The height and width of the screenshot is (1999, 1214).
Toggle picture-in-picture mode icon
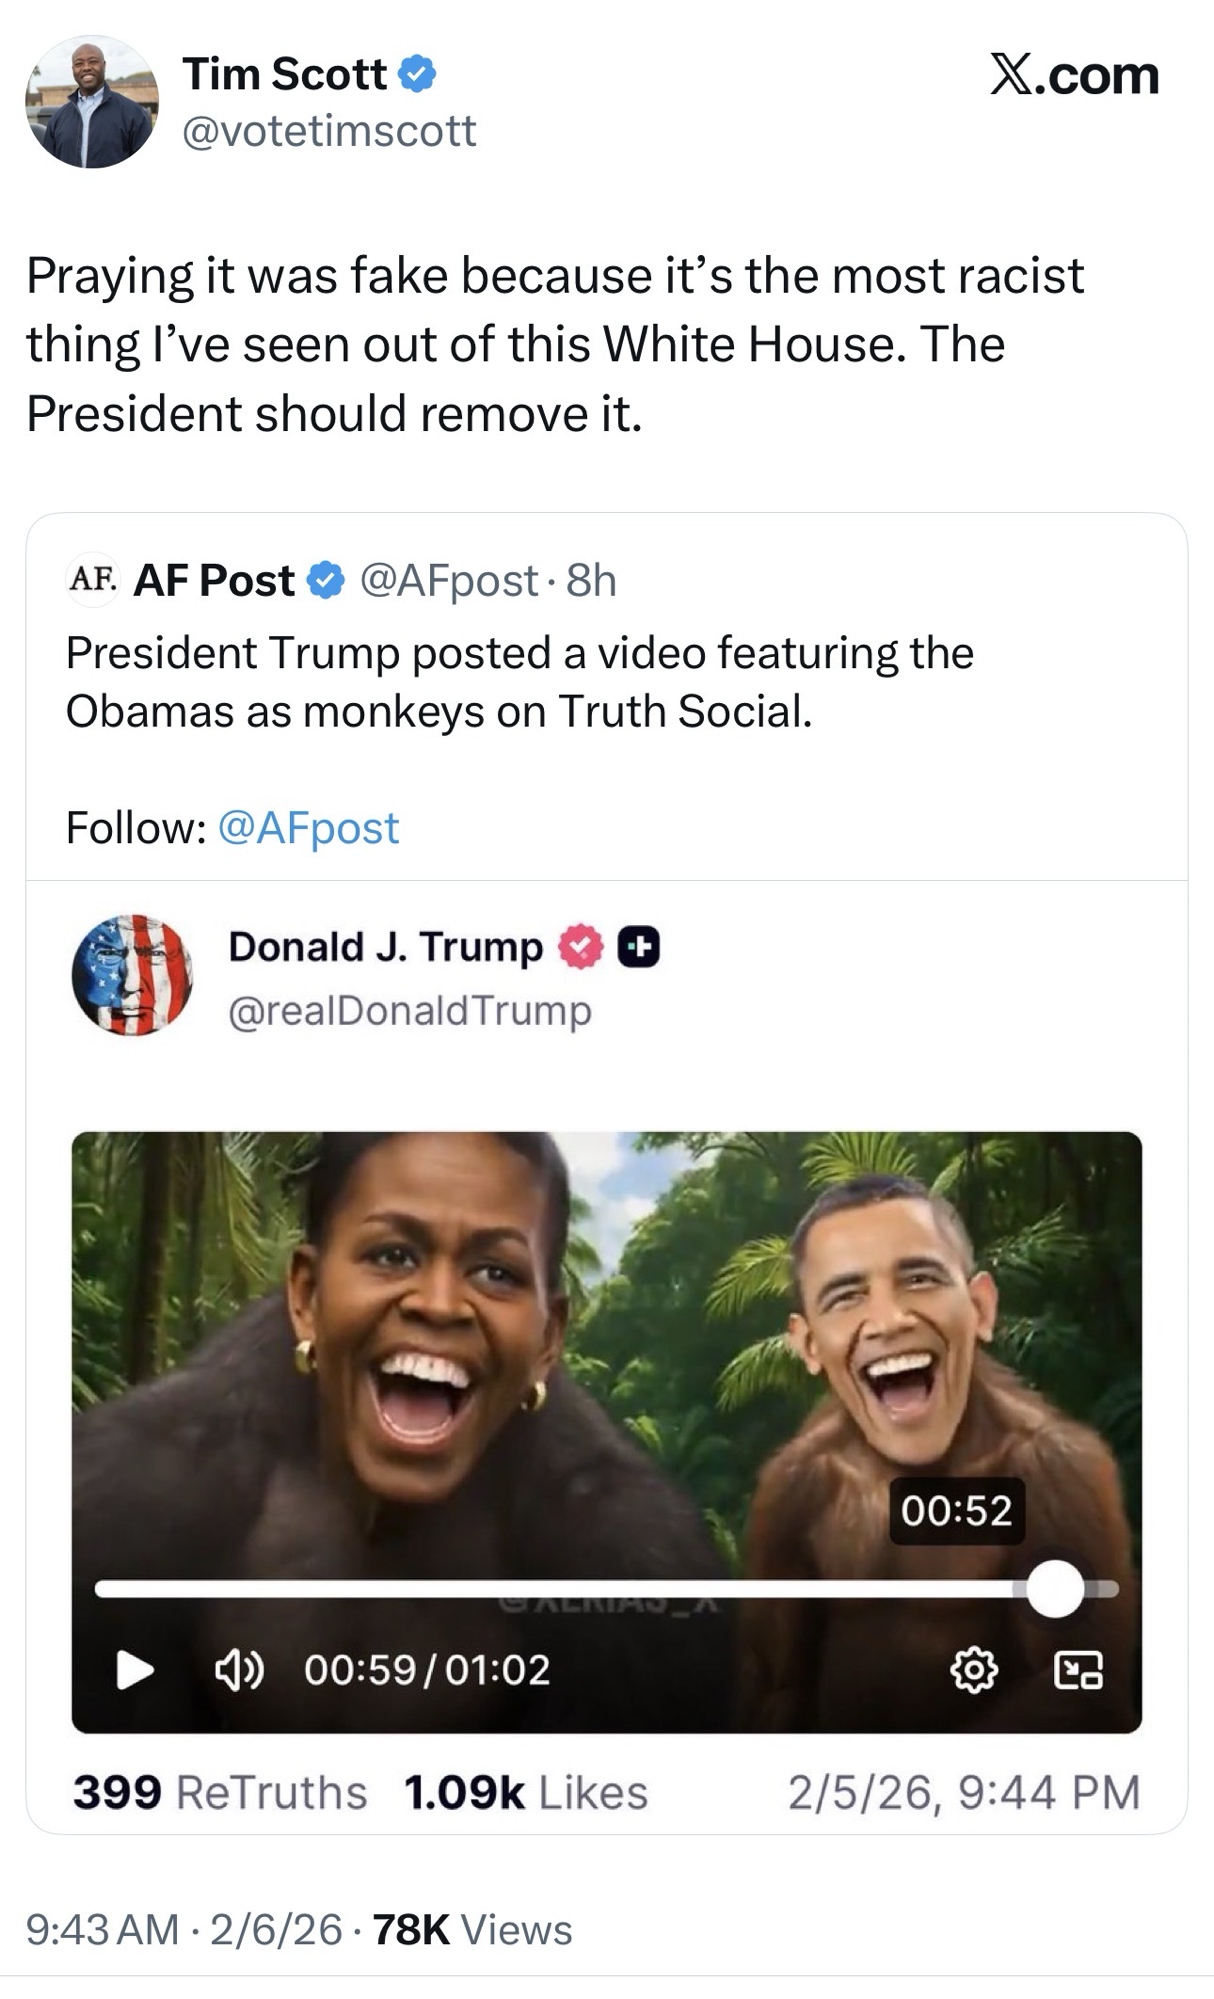1079,1669
